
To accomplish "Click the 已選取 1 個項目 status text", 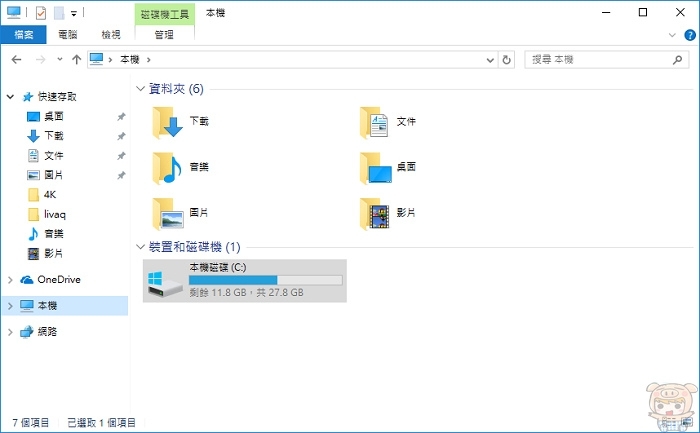I will pyautogui.click(x=101, y=422).
